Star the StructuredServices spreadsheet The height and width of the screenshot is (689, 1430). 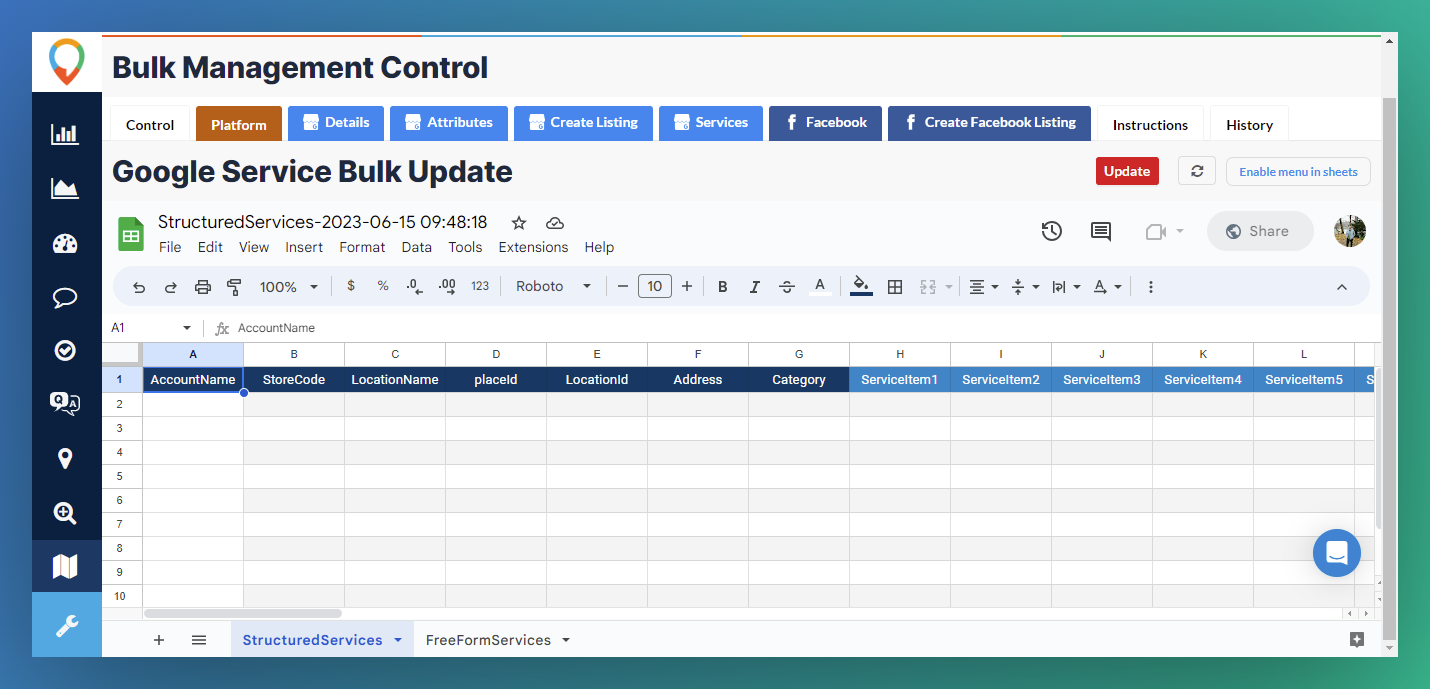(519, 223)
